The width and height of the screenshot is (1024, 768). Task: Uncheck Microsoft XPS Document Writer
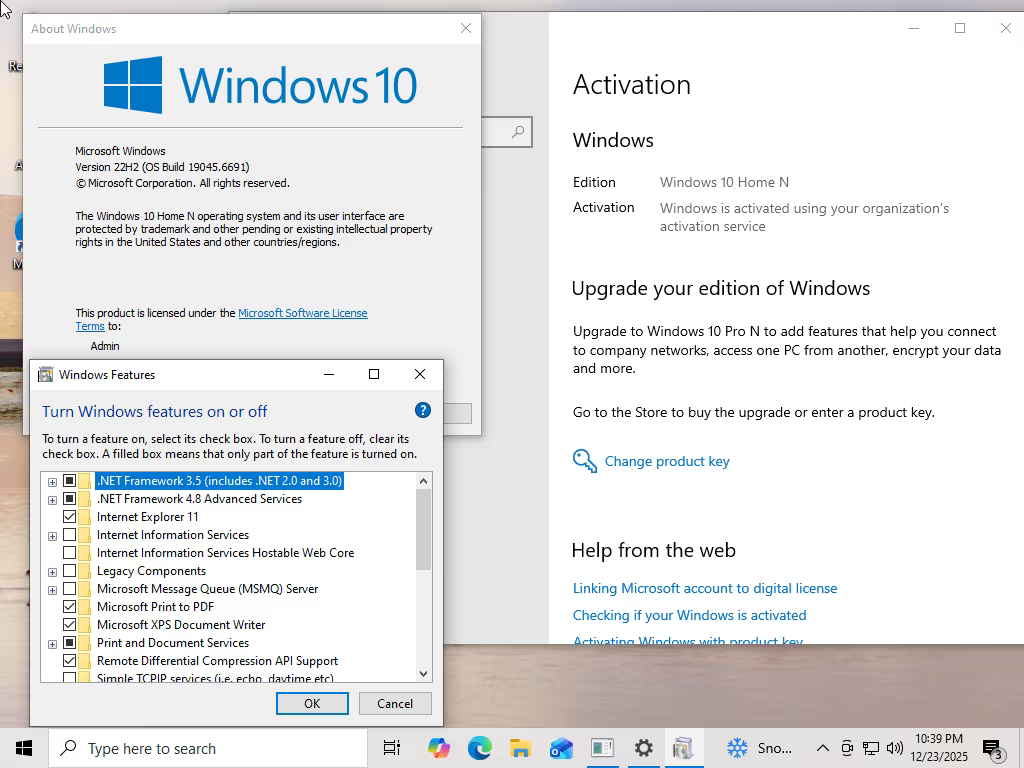(69, 625)
